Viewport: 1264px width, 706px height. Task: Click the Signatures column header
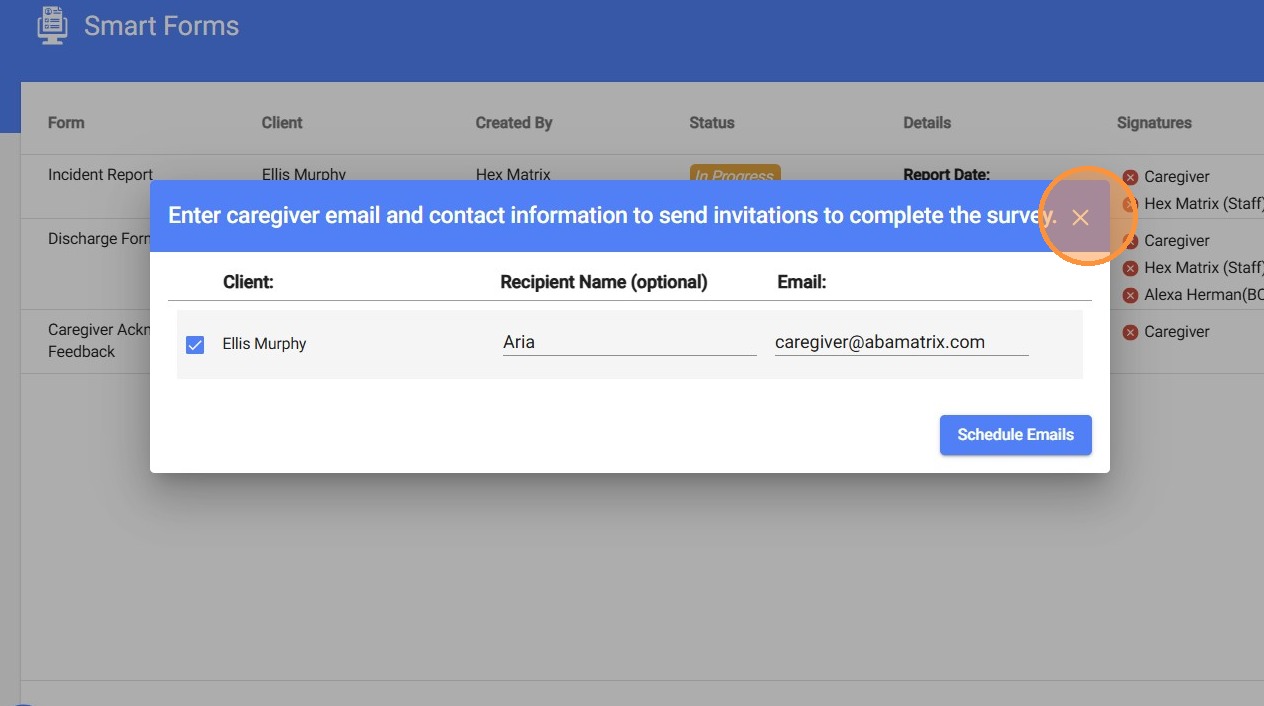pos(1154,123)
